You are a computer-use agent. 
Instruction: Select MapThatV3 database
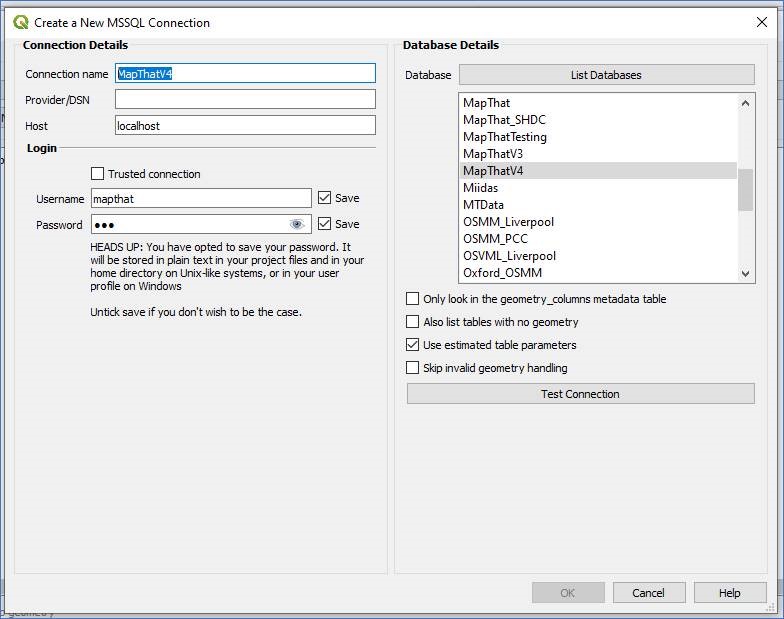[598, 154]
